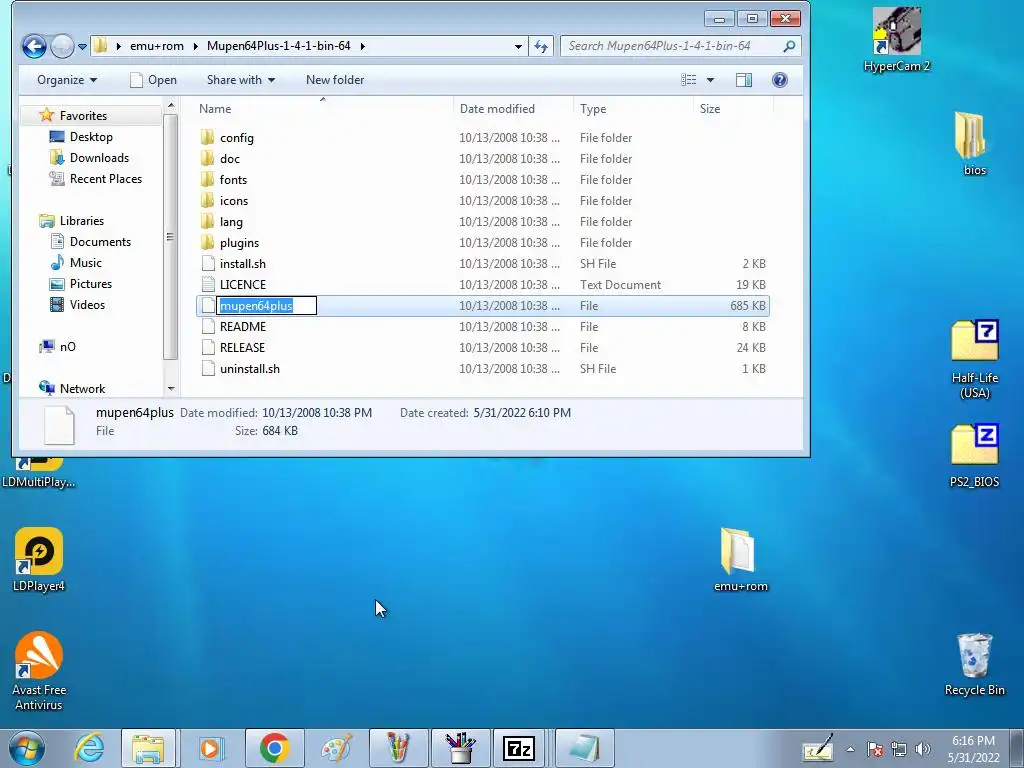Open the More view options arrow
The image size is (1024, 768).
point(711,80)
